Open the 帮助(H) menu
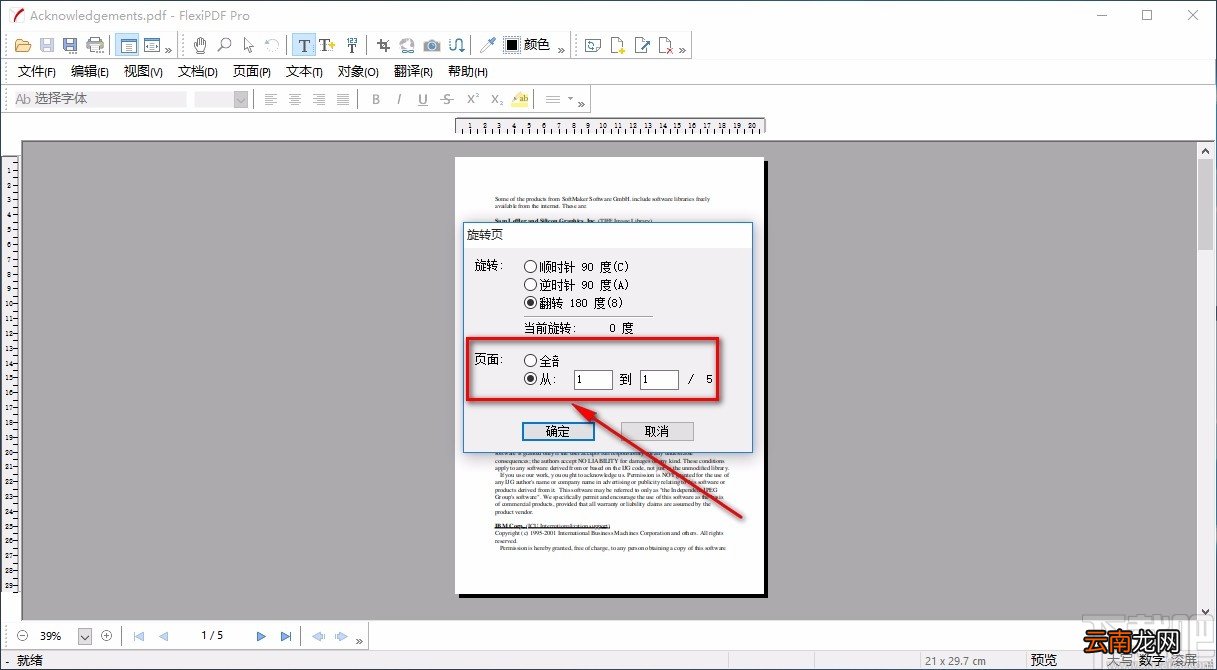1217x670 pixels. pyautogui.click(x=468, y=72)
